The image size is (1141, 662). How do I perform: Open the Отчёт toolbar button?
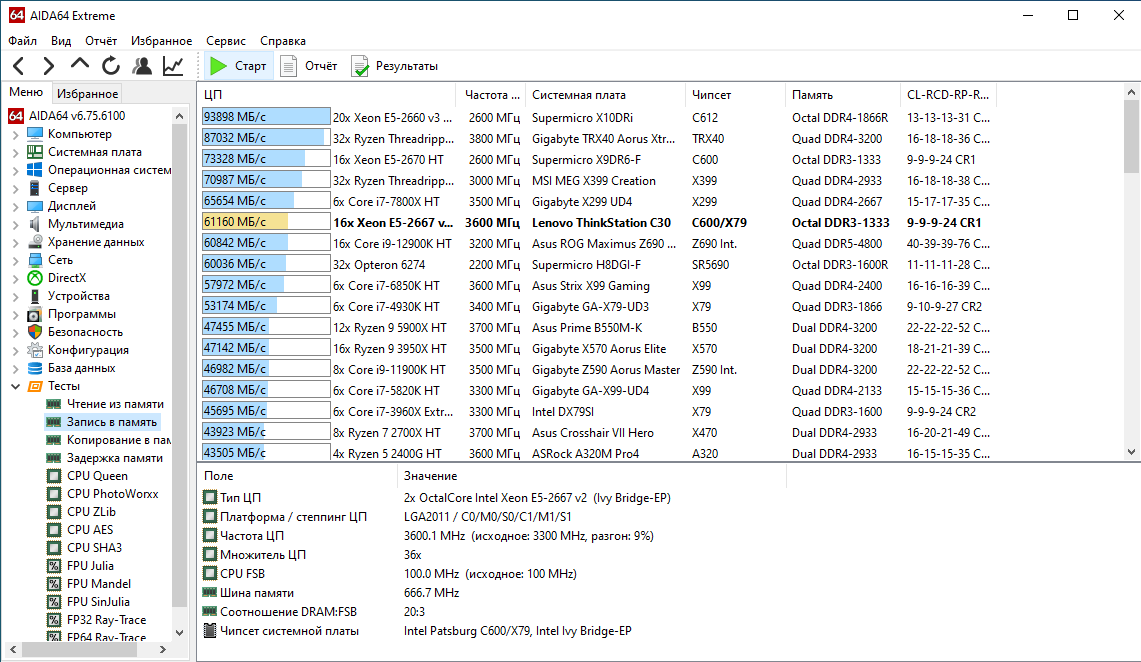(x=309, y=66)
